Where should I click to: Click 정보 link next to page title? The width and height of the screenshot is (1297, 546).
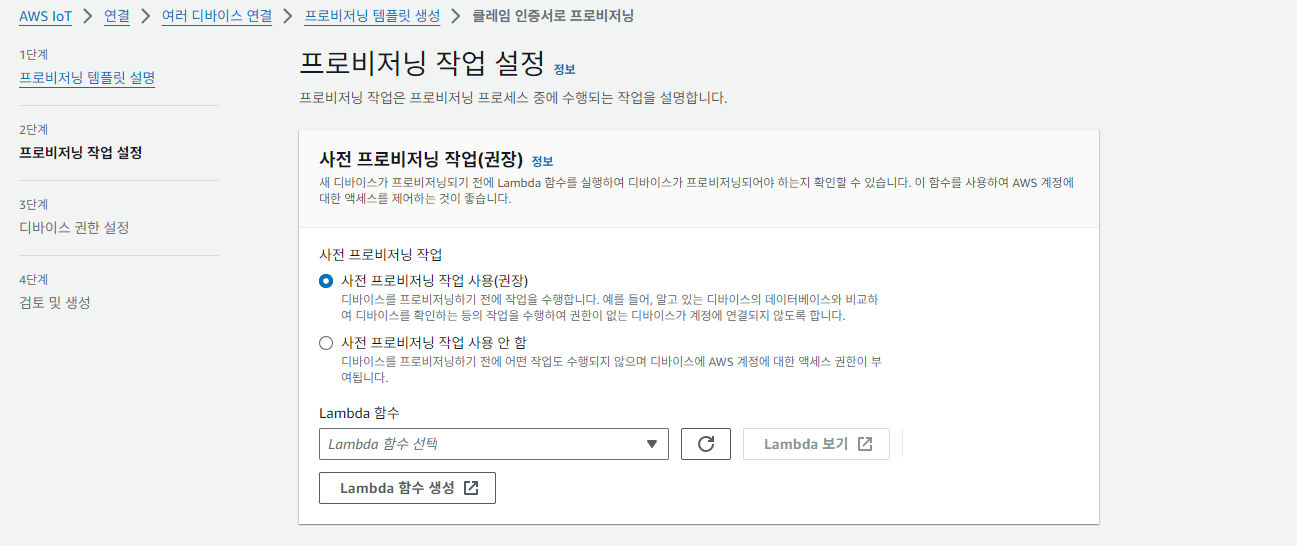pyautogui.click(x=565, y=69)
